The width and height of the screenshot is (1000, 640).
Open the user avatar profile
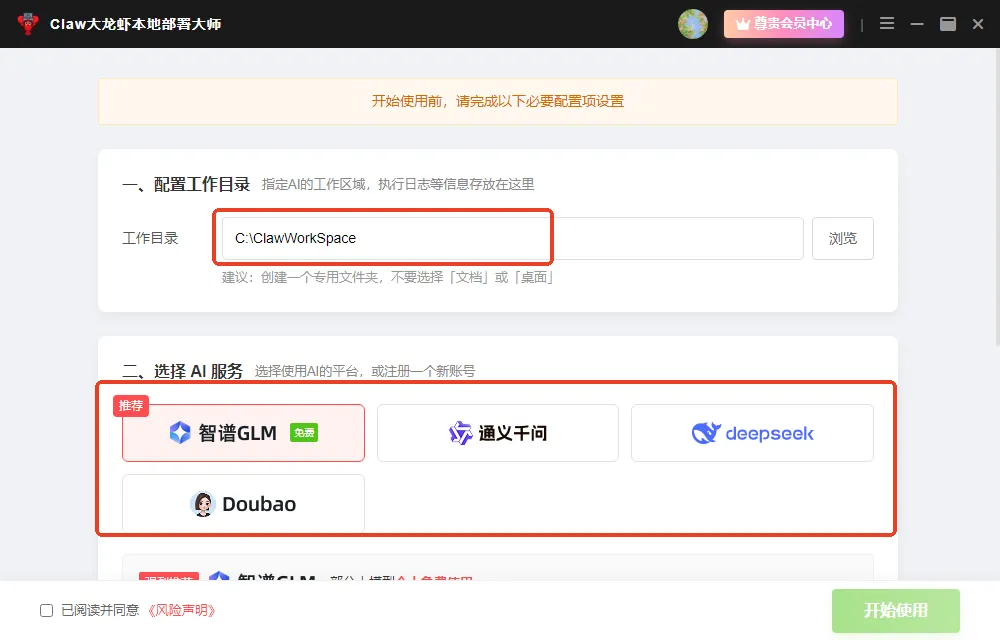pos(693,24)
